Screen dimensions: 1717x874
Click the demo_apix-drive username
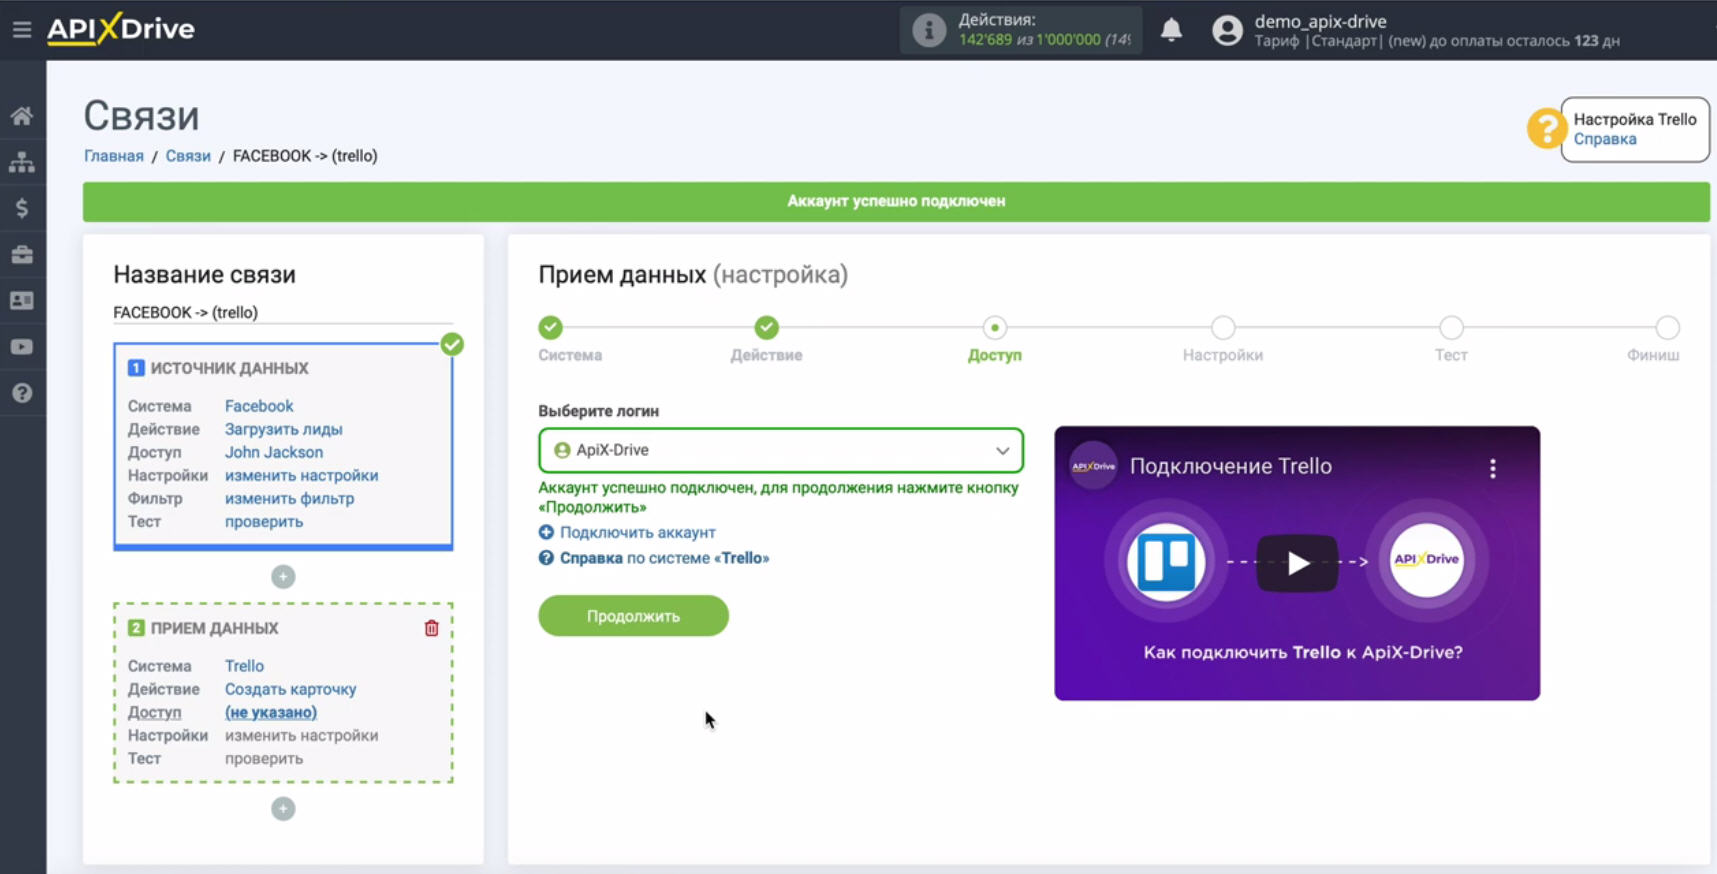pyautogui.click(x=1320, y=21)
